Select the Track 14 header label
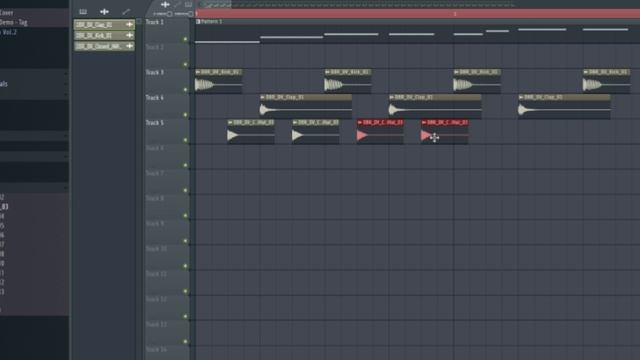This screenshot has height=360, width=640. click(x=156, y=349)
